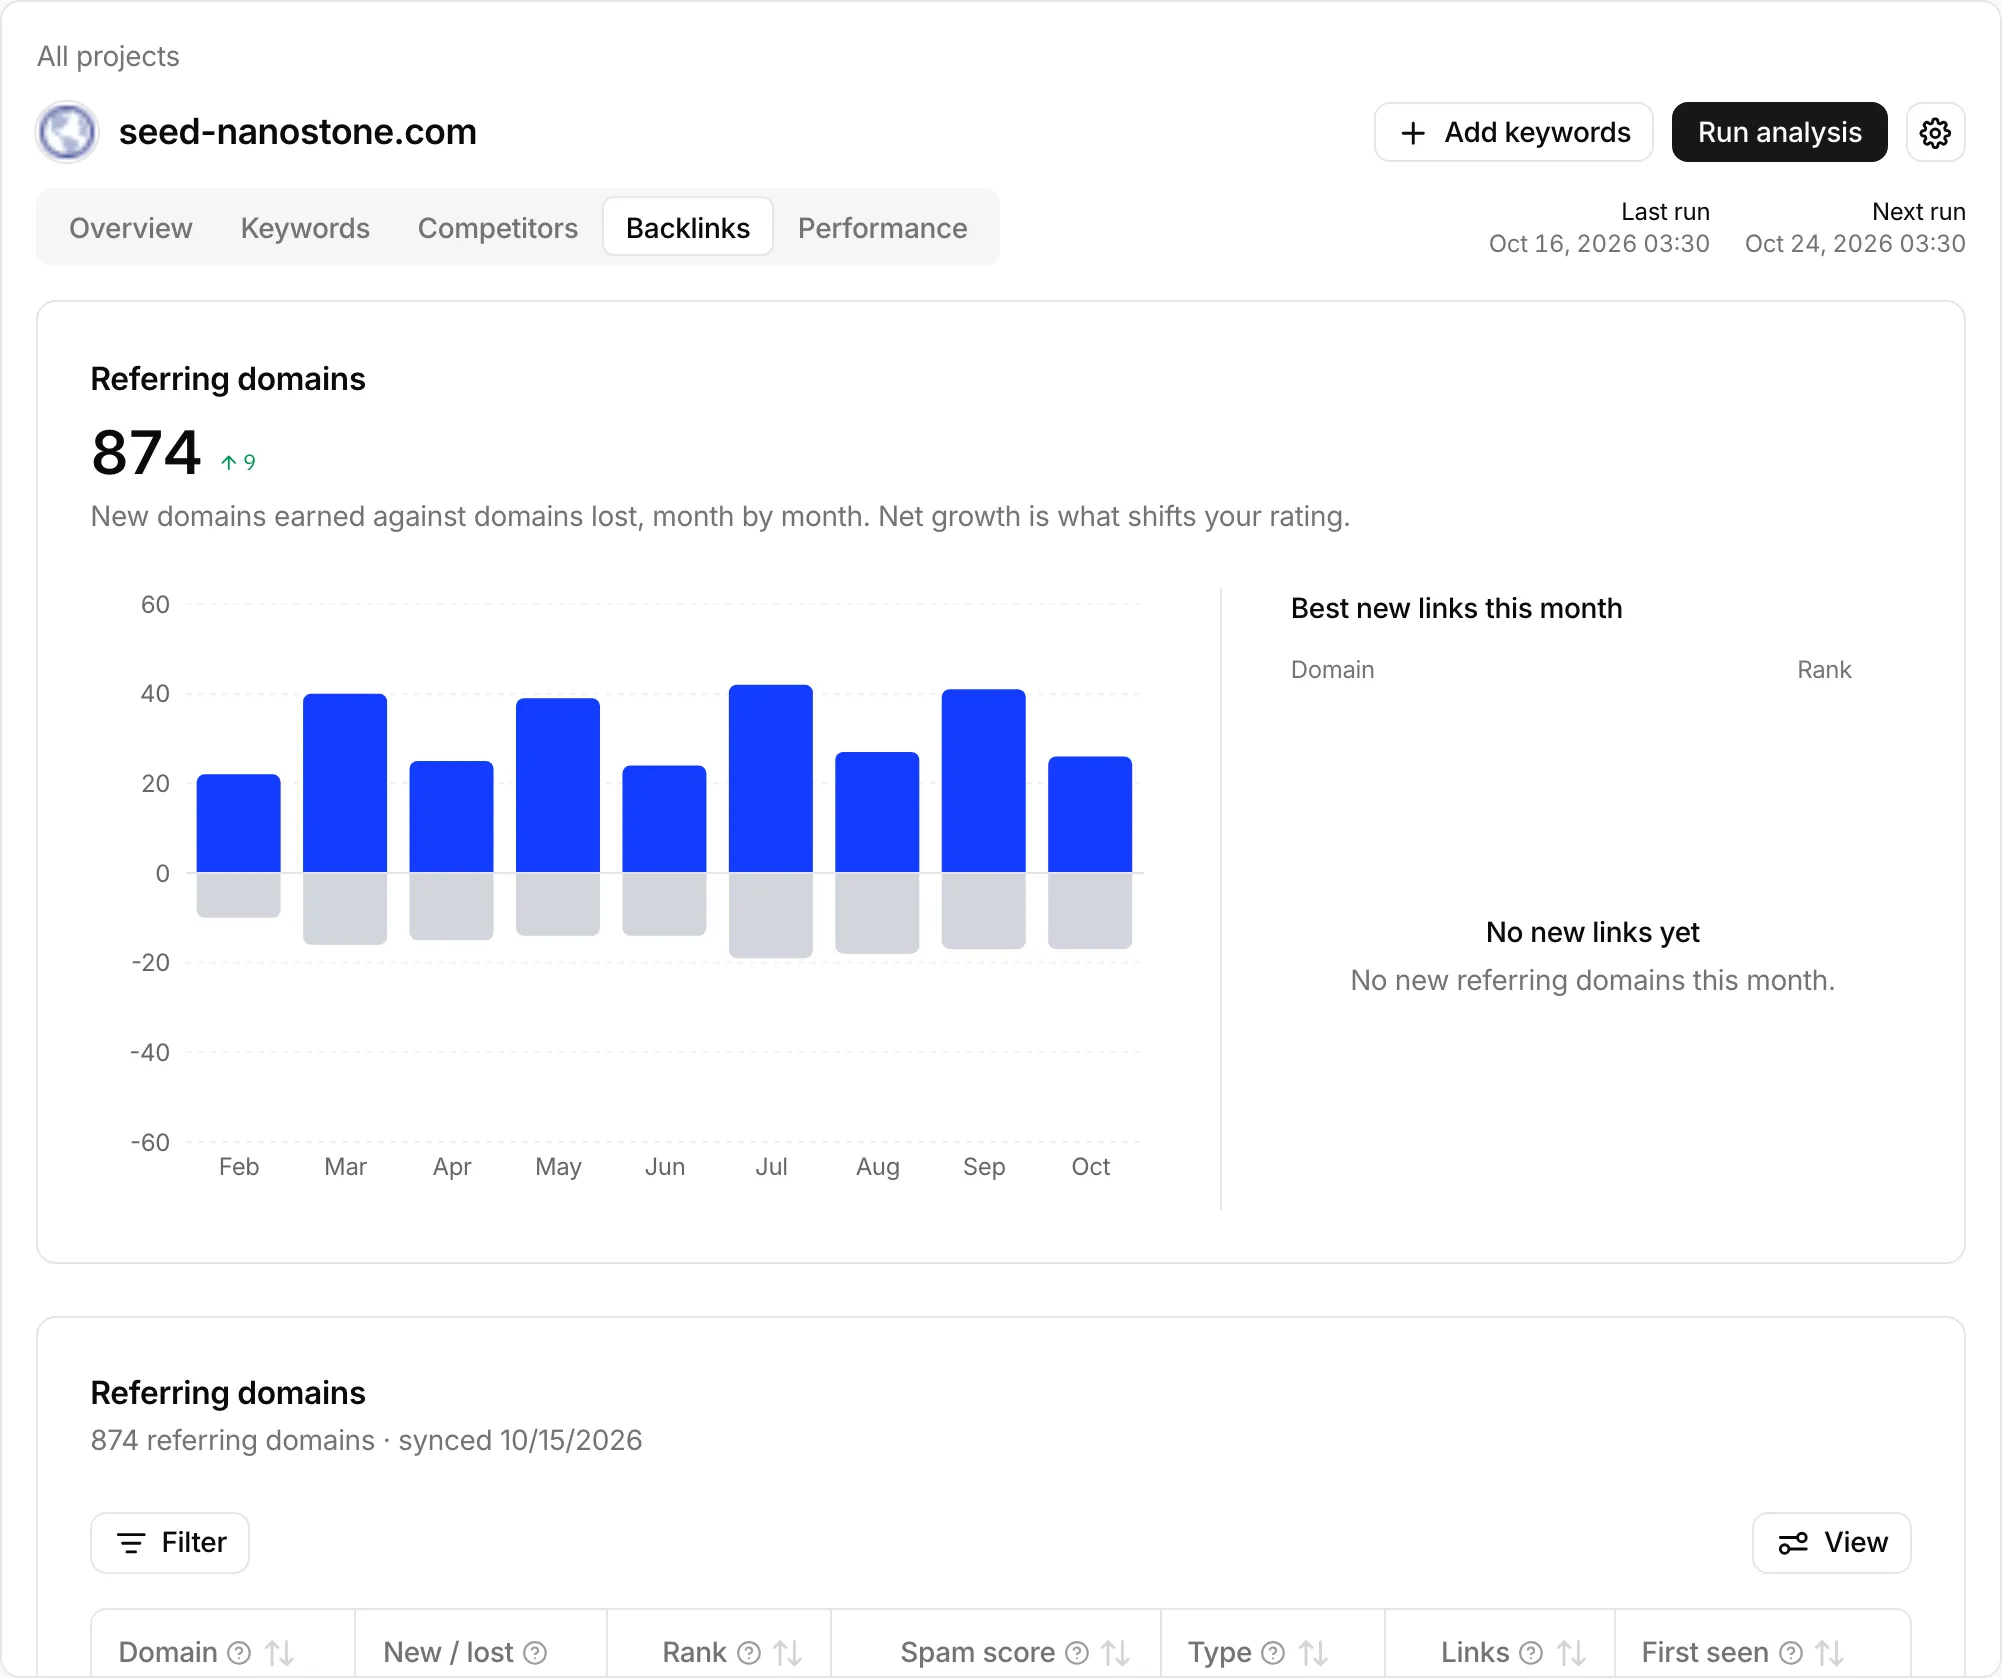Viewport: 2002px width, 1678px height.
Task: Open the View options button
Action: tap(1832, 1543)
